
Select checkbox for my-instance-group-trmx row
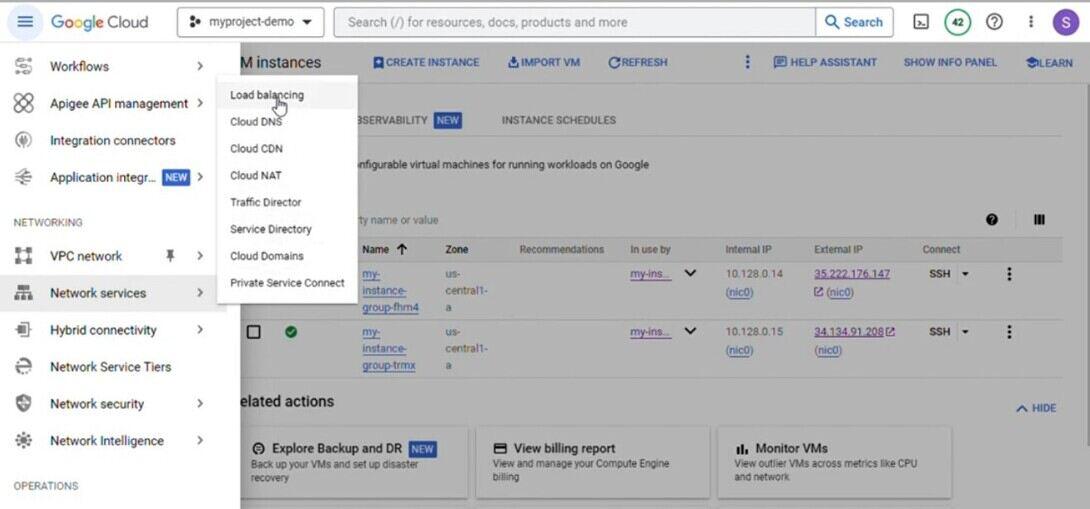pyautogui.click(x=254, y=332)
